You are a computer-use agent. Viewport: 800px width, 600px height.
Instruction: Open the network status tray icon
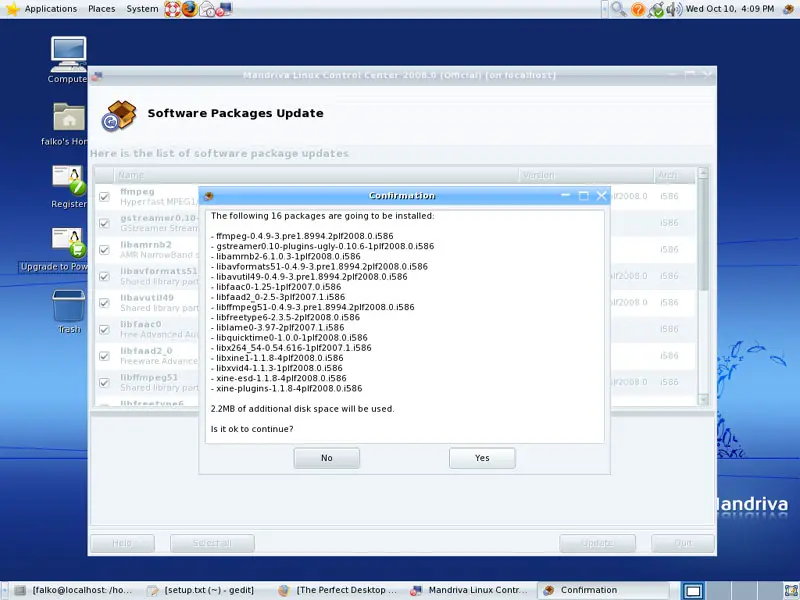[x=656, y=9]
